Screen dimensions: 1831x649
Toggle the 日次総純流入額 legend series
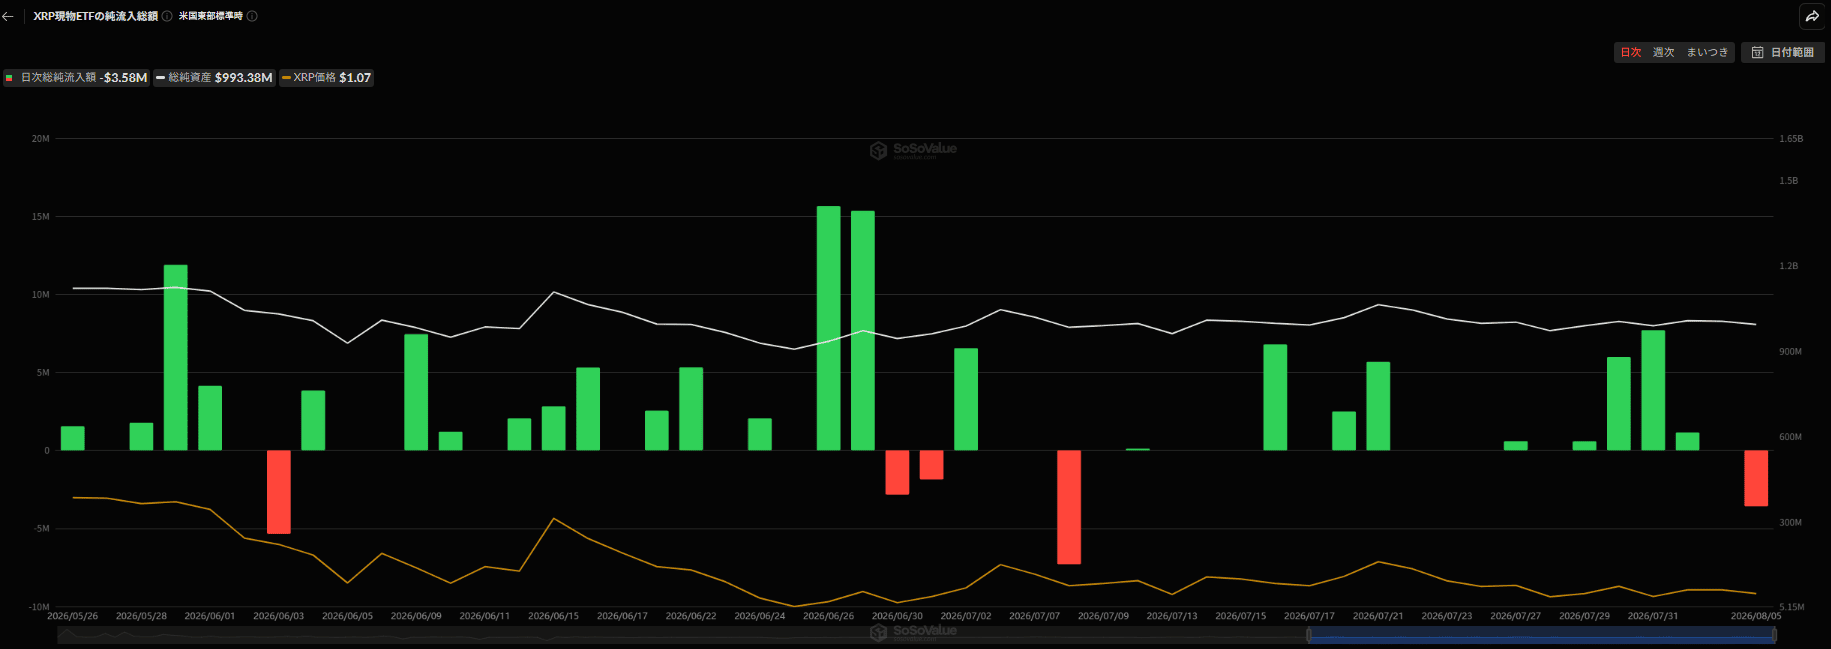tap(76, 77)
